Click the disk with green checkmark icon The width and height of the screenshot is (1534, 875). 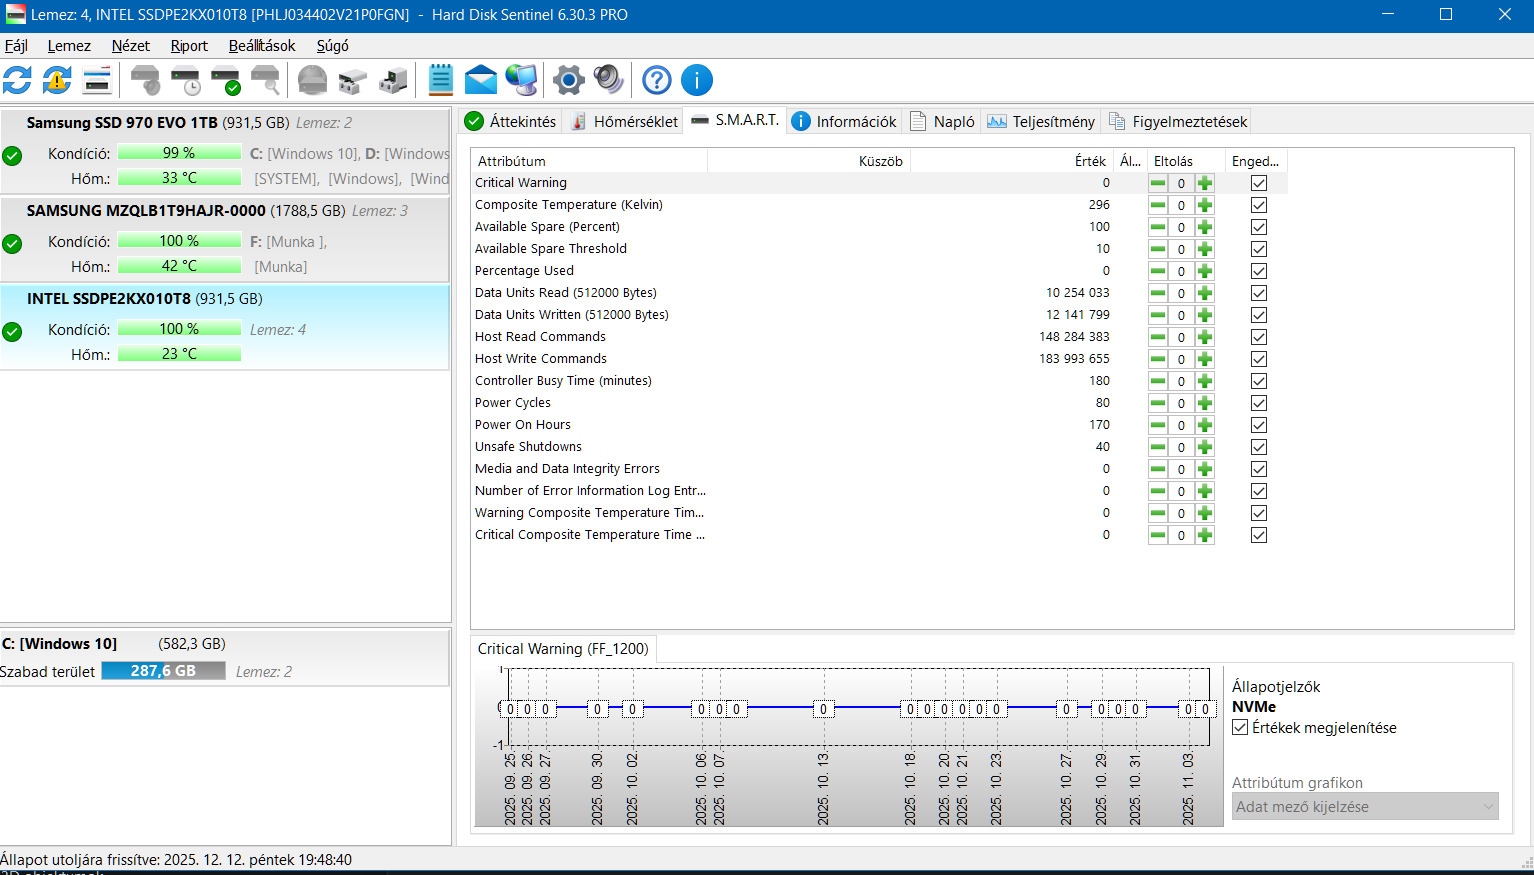[x=226, y=80]
